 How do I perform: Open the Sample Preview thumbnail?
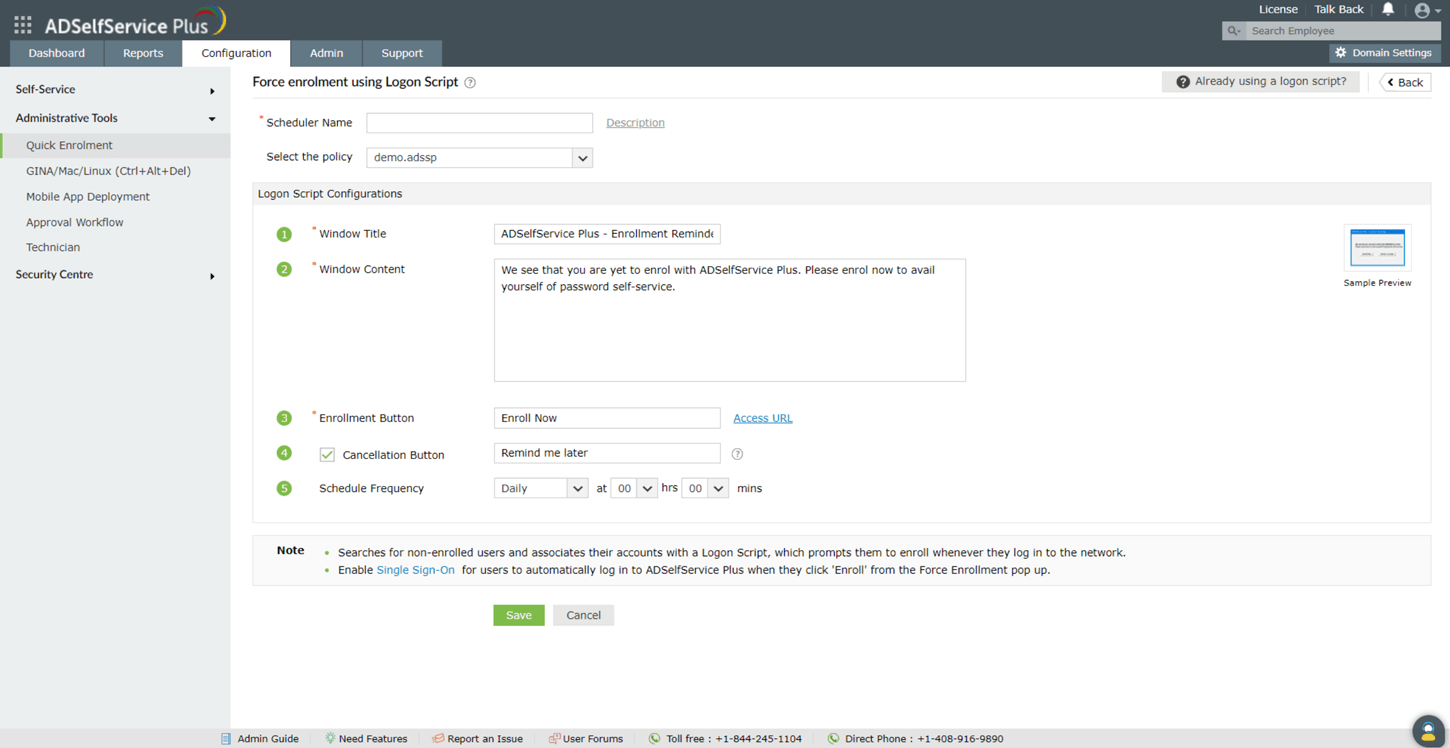[x=1377, y=248]
